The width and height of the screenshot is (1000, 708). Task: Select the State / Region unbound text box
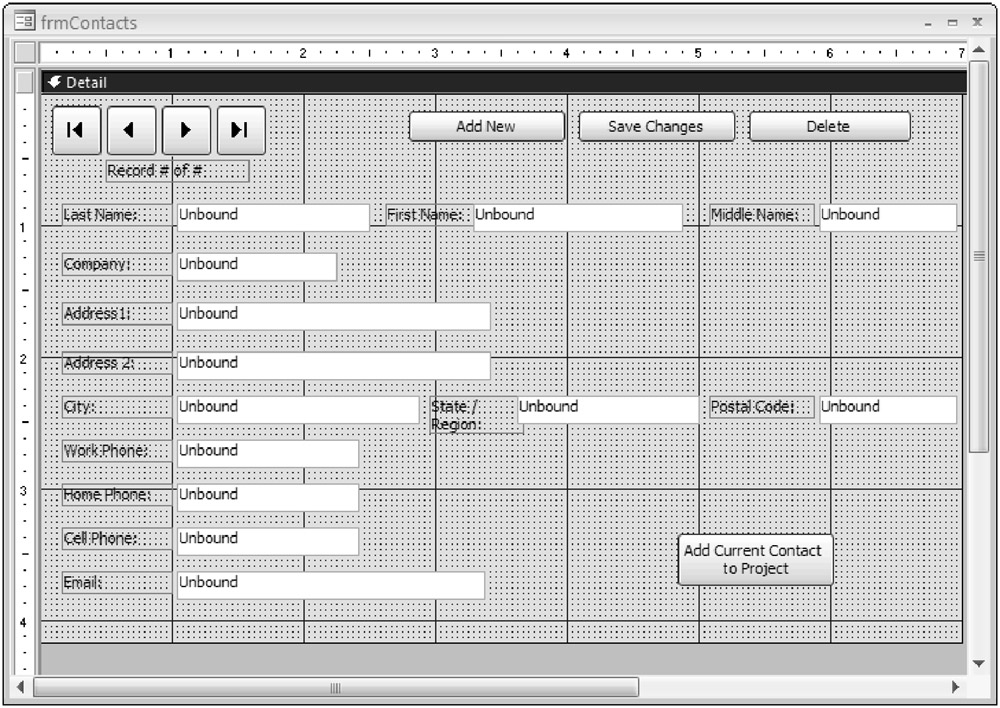pyautogui.click(x=607, y=409)
